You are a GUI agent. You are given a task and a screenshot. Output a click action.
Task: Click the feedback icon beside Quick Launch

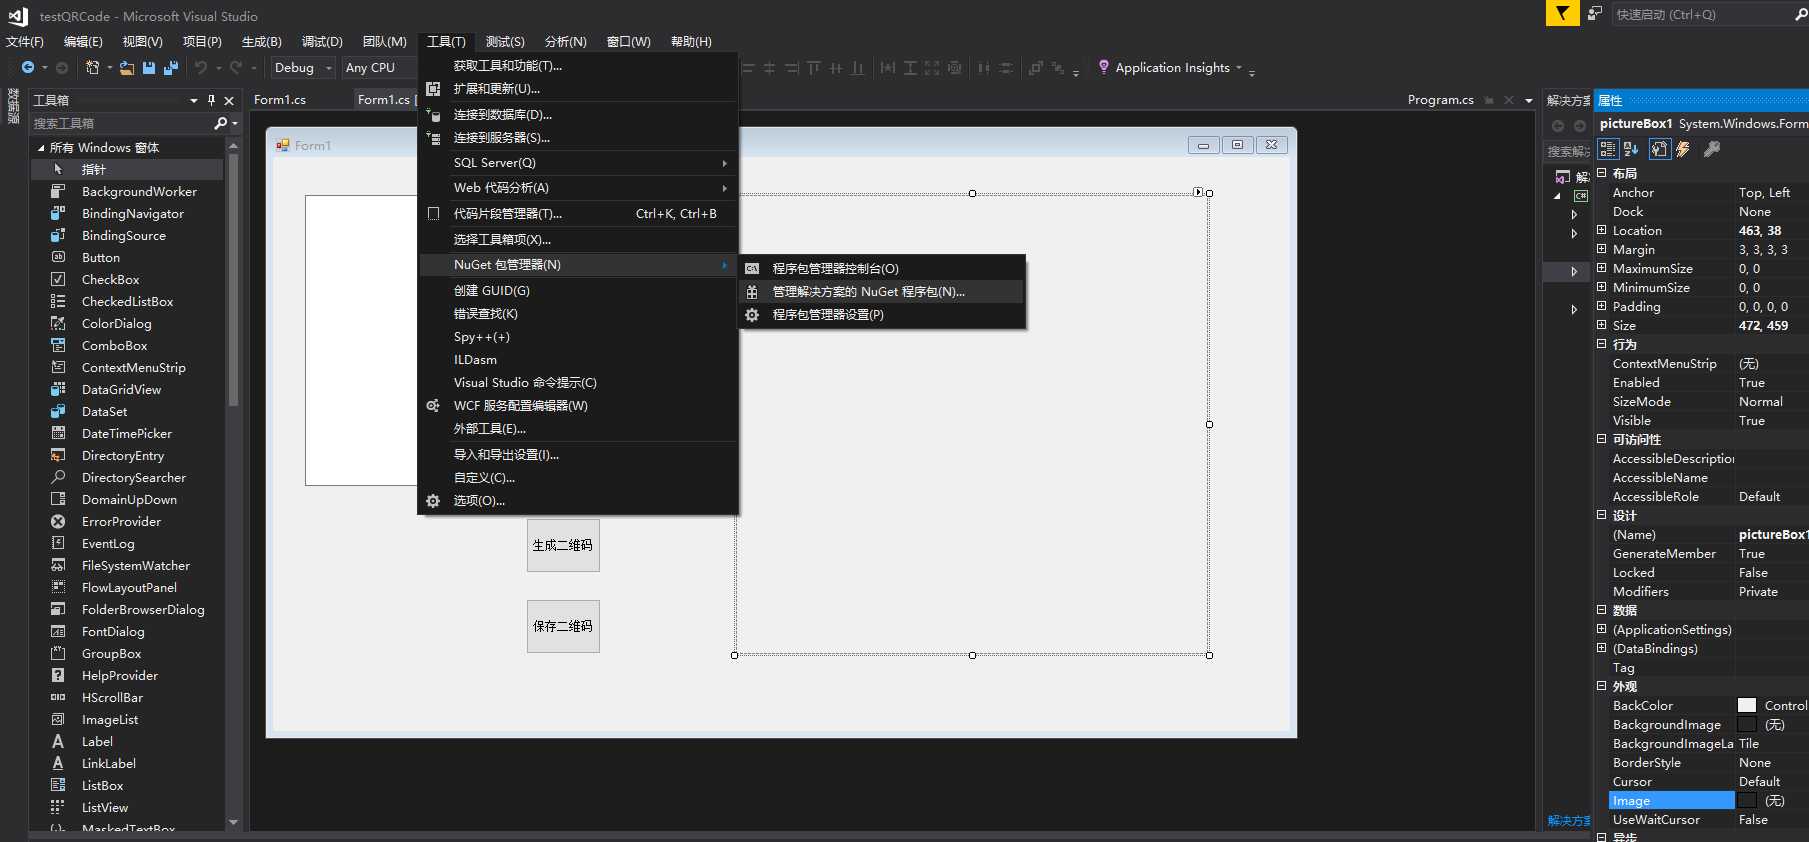pos(1595,13)
